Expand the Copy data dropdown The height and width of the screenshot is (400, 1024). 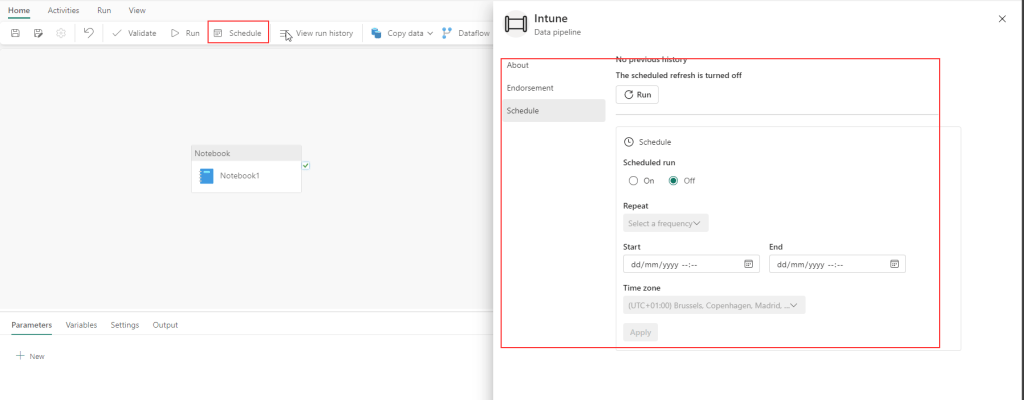click(429, 33)
